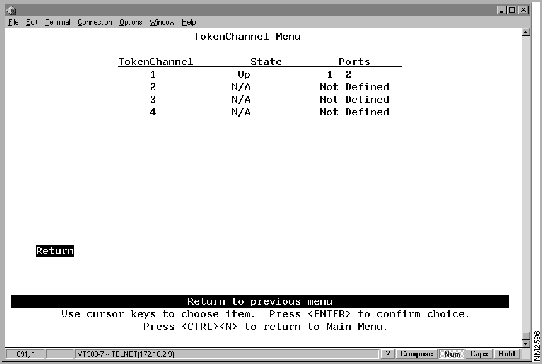
Task: Click the scrollbar down arrow
Action: point(526,343)
